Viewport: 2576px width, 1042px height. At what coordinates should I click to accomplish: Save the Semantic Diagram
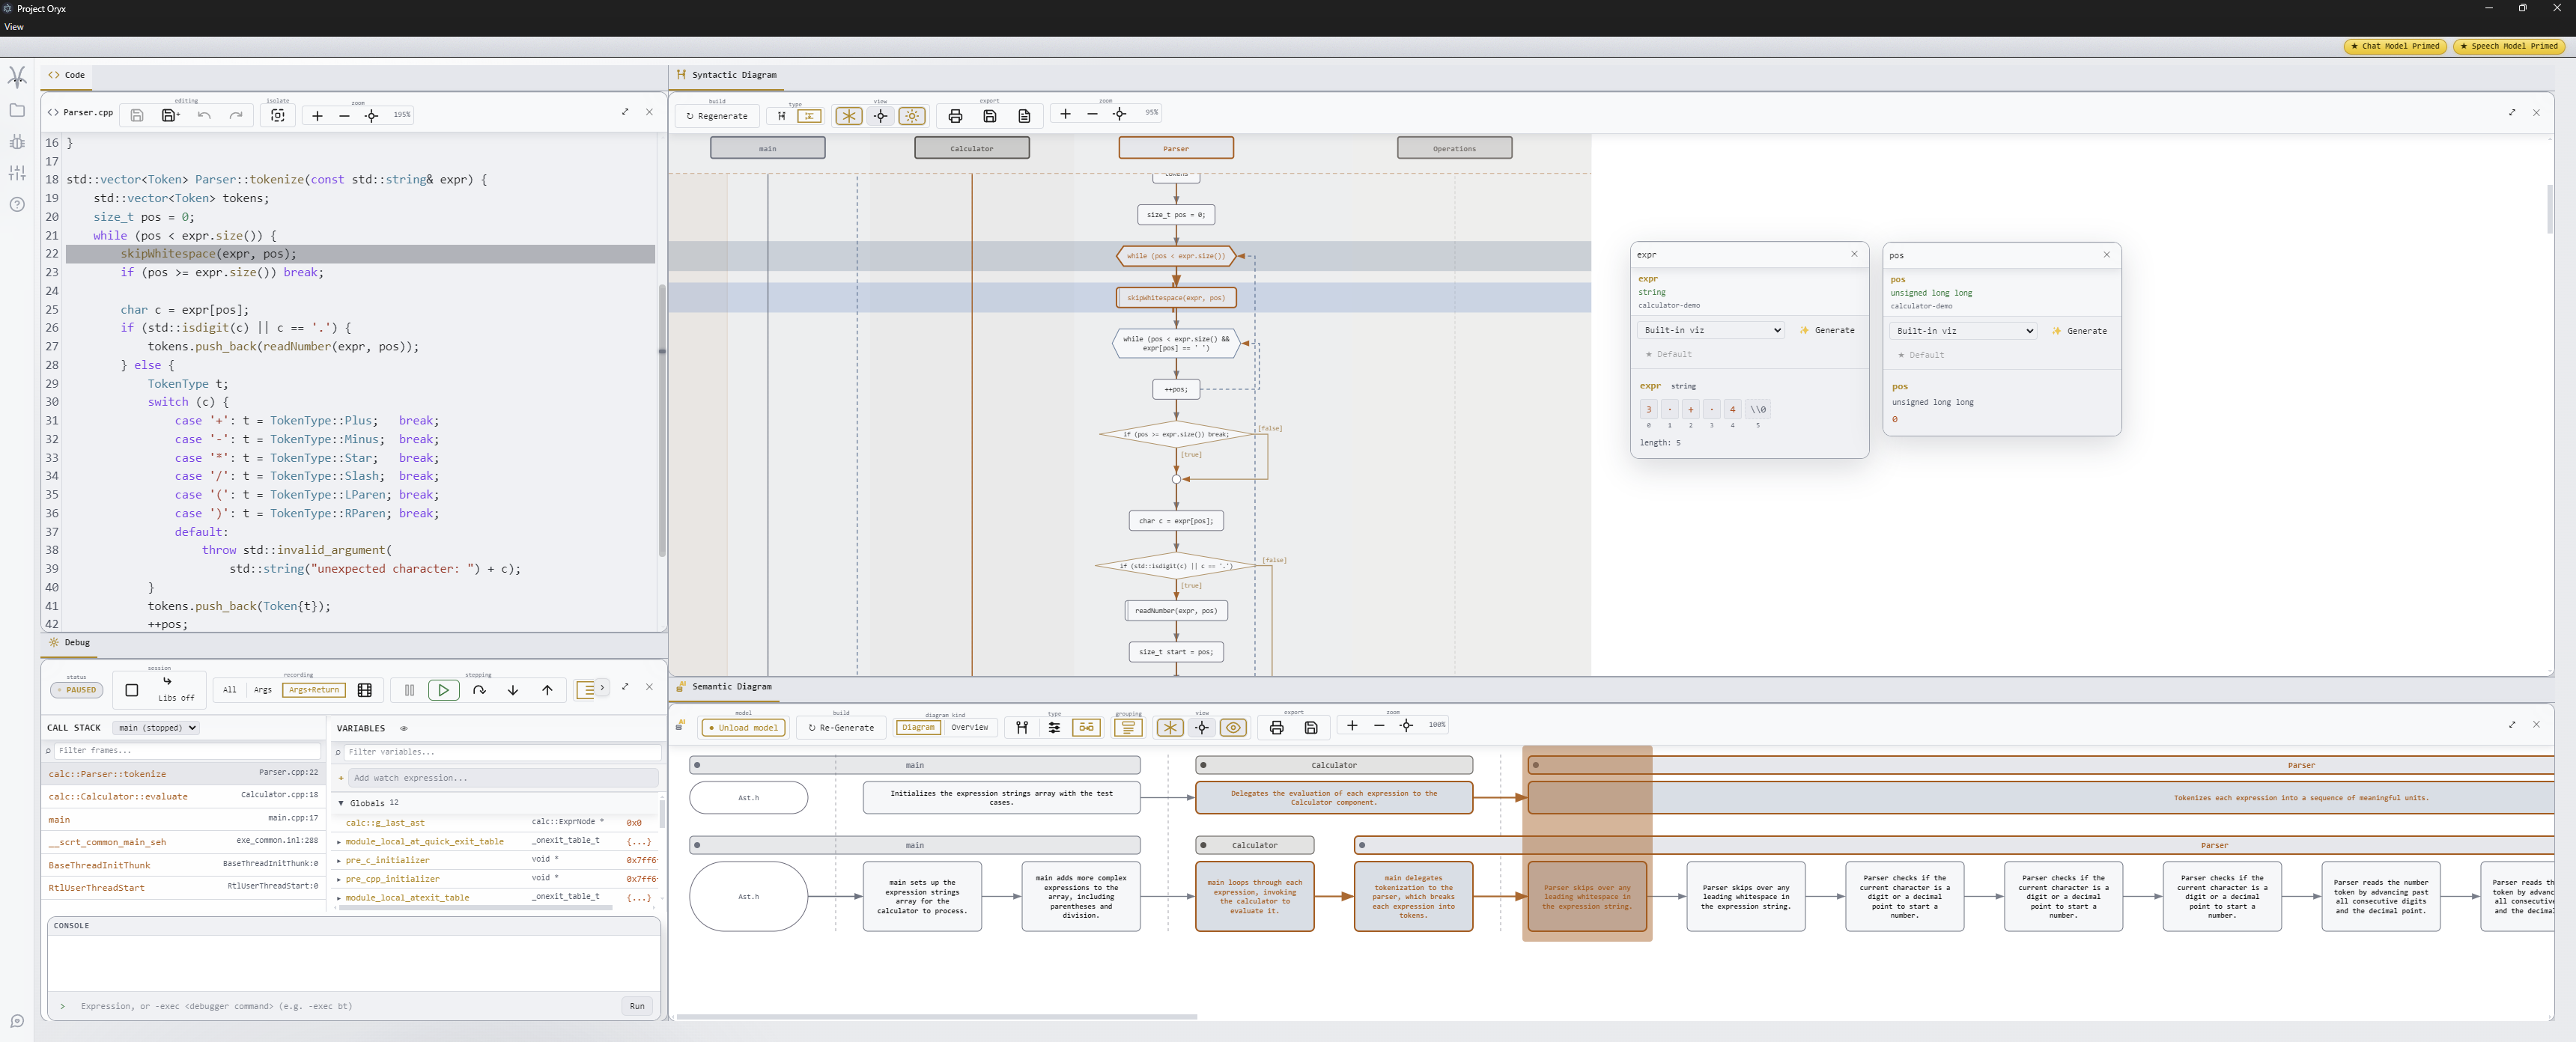point(1310,728)
